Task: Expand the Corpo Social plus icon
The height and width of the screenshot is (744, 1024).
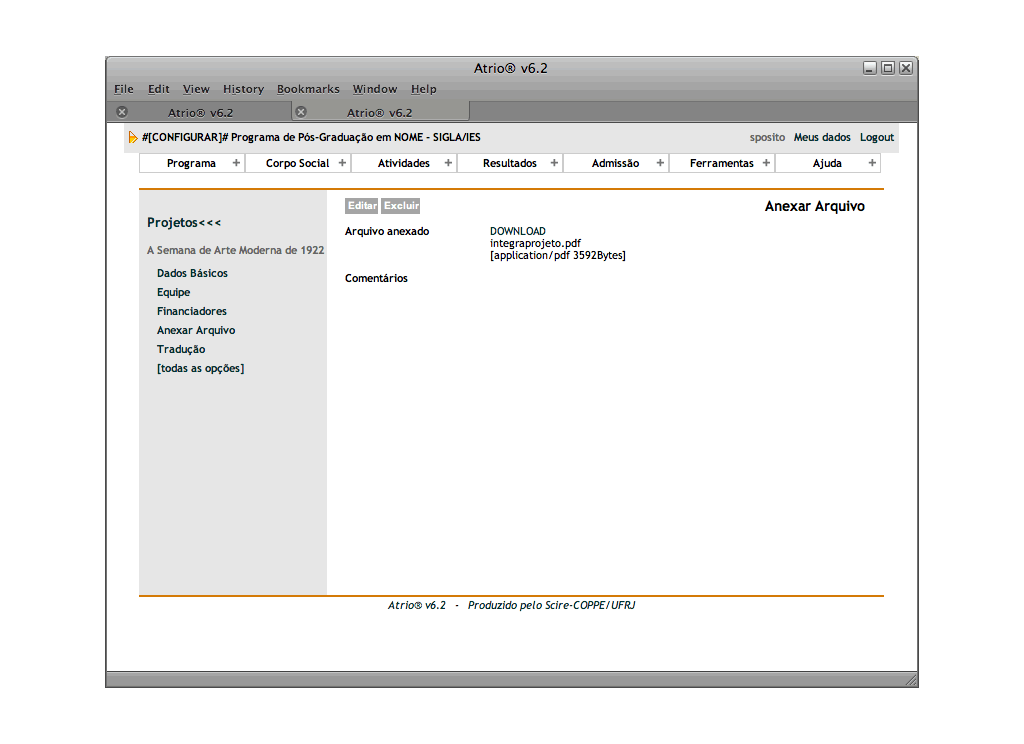Action: [x=342, y=163]
